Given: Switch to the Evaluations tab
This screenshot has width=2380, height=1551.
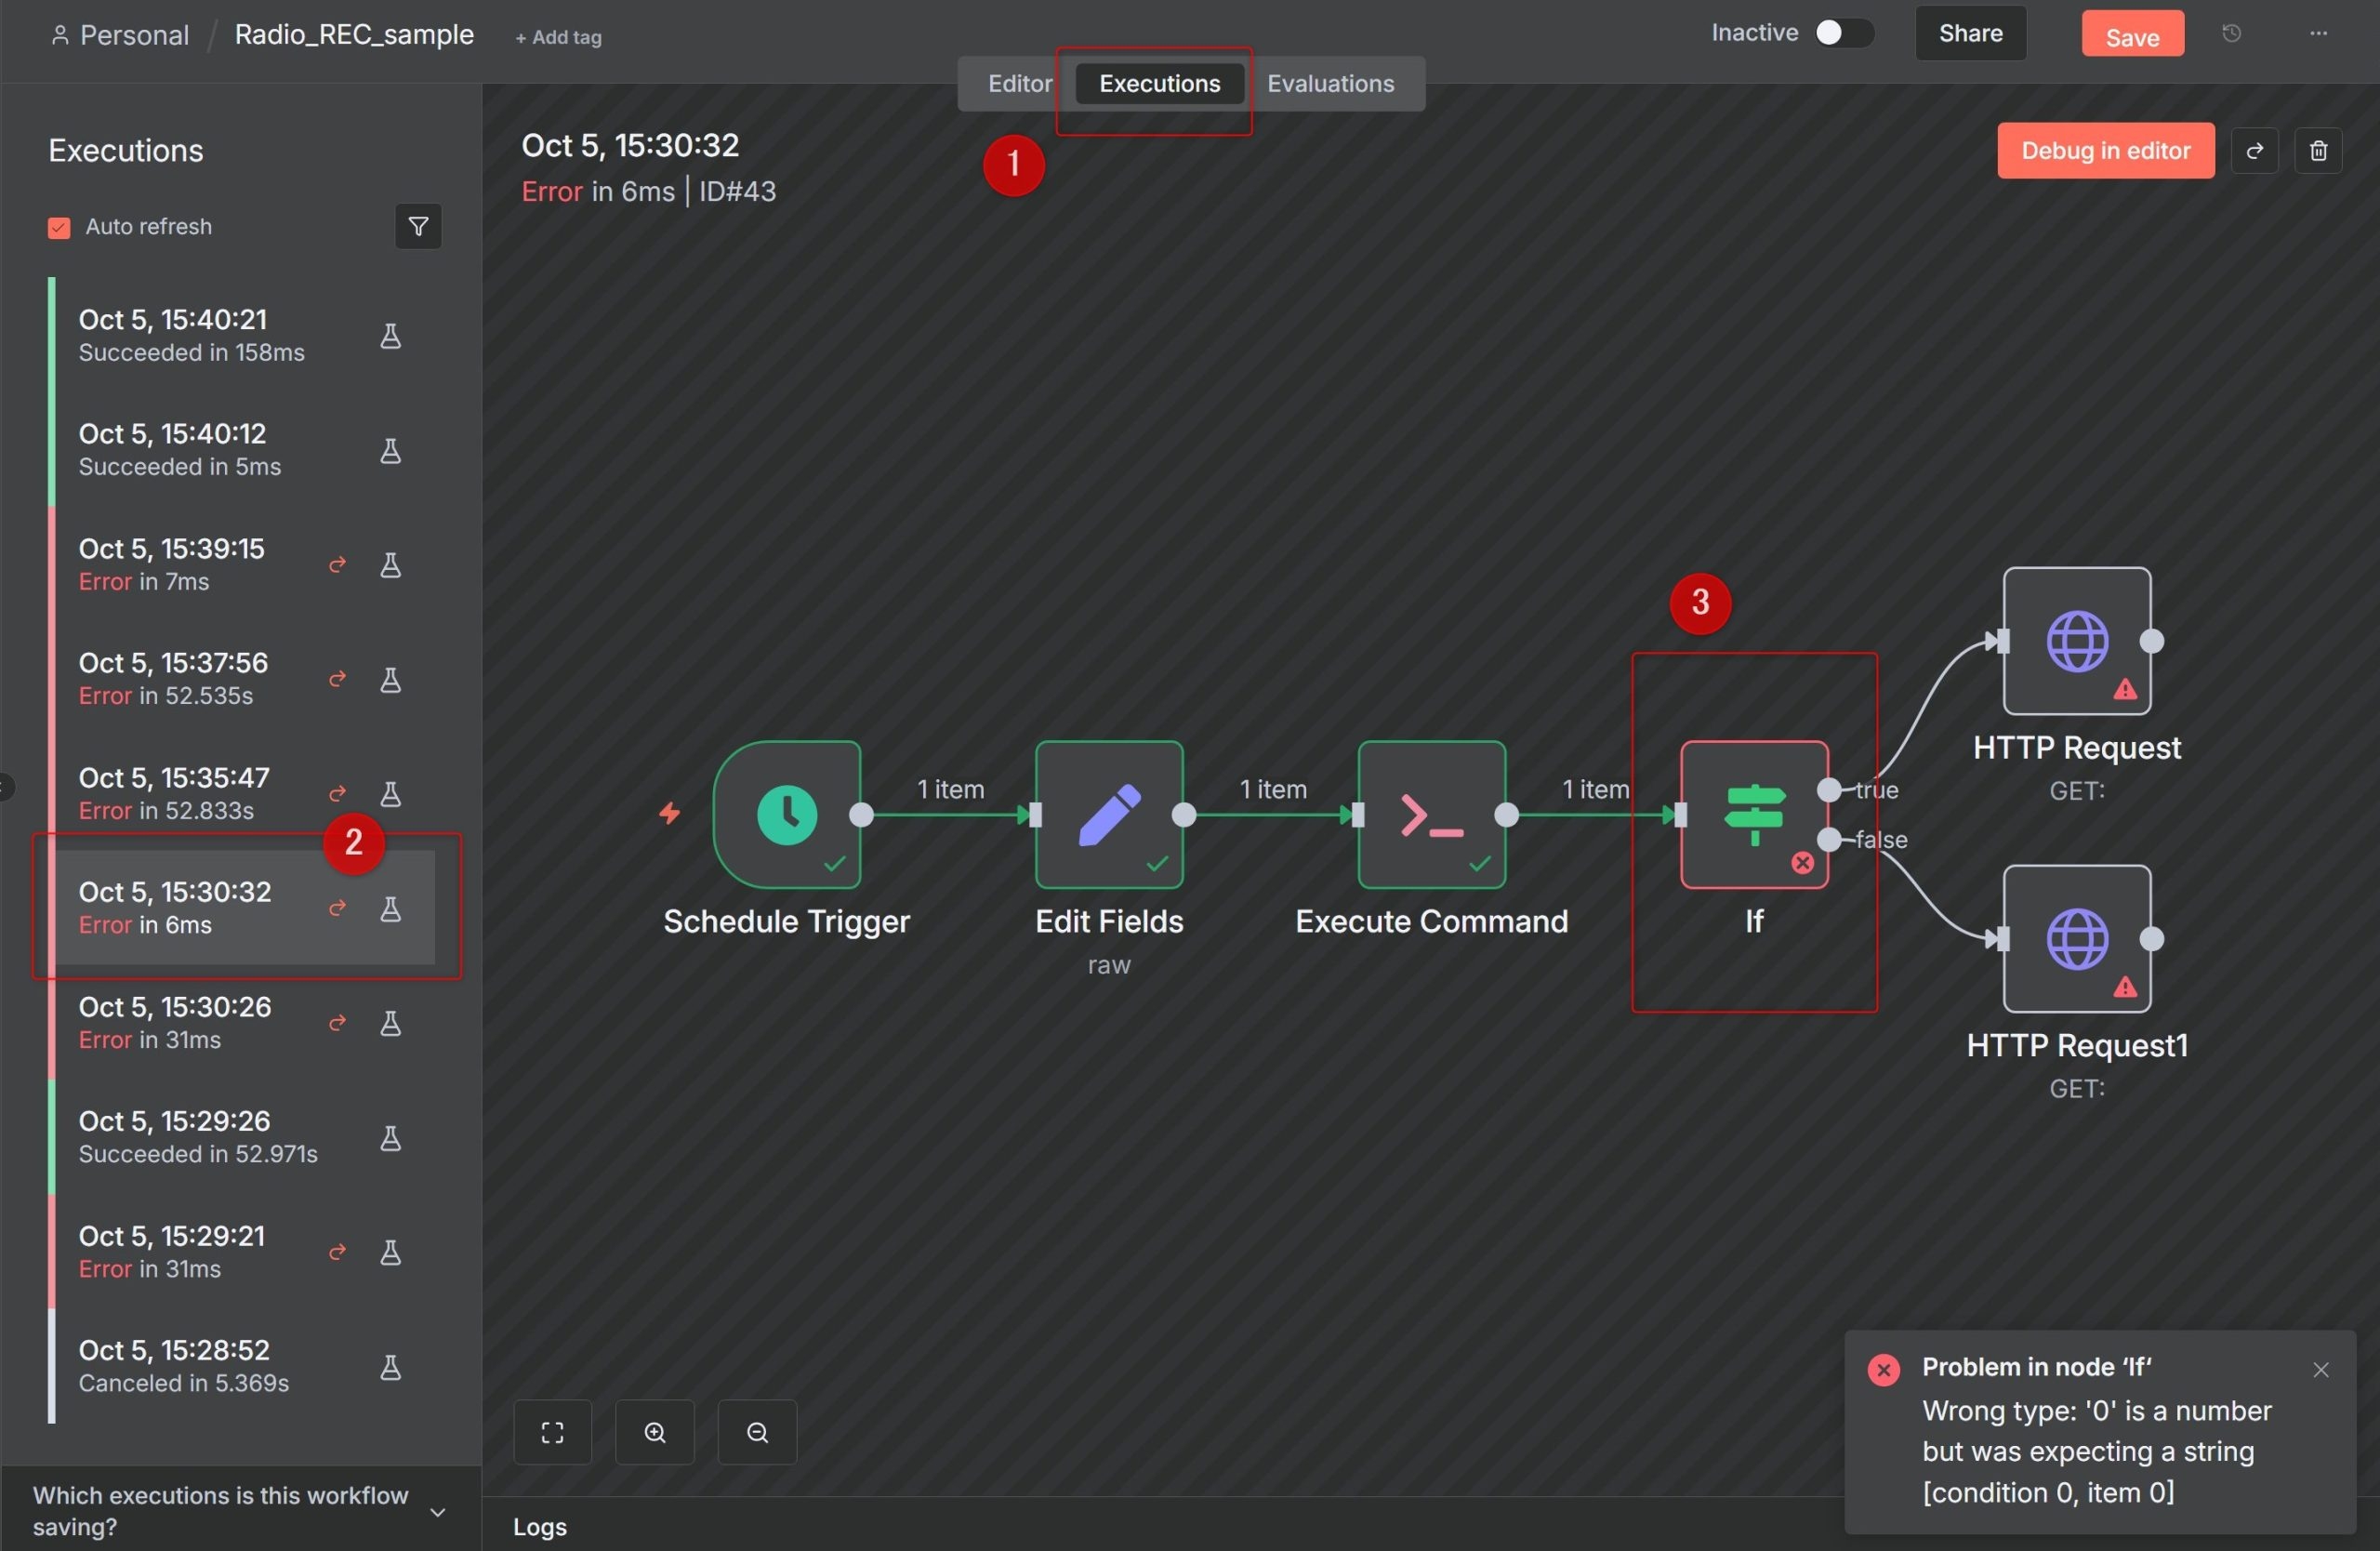Looking at the screenshot, I should click(1330, 84).
